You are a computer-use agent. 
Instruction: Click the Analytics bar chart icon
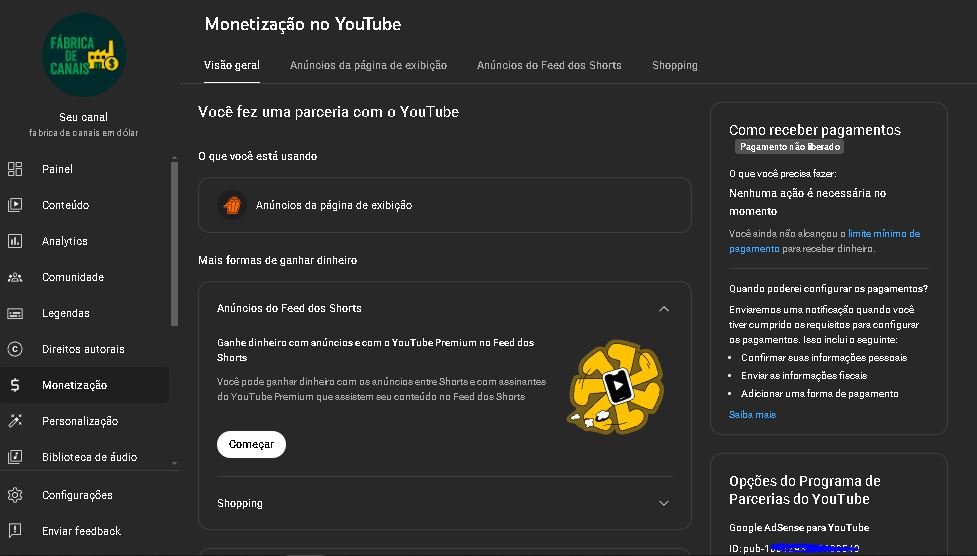point(15,241)
